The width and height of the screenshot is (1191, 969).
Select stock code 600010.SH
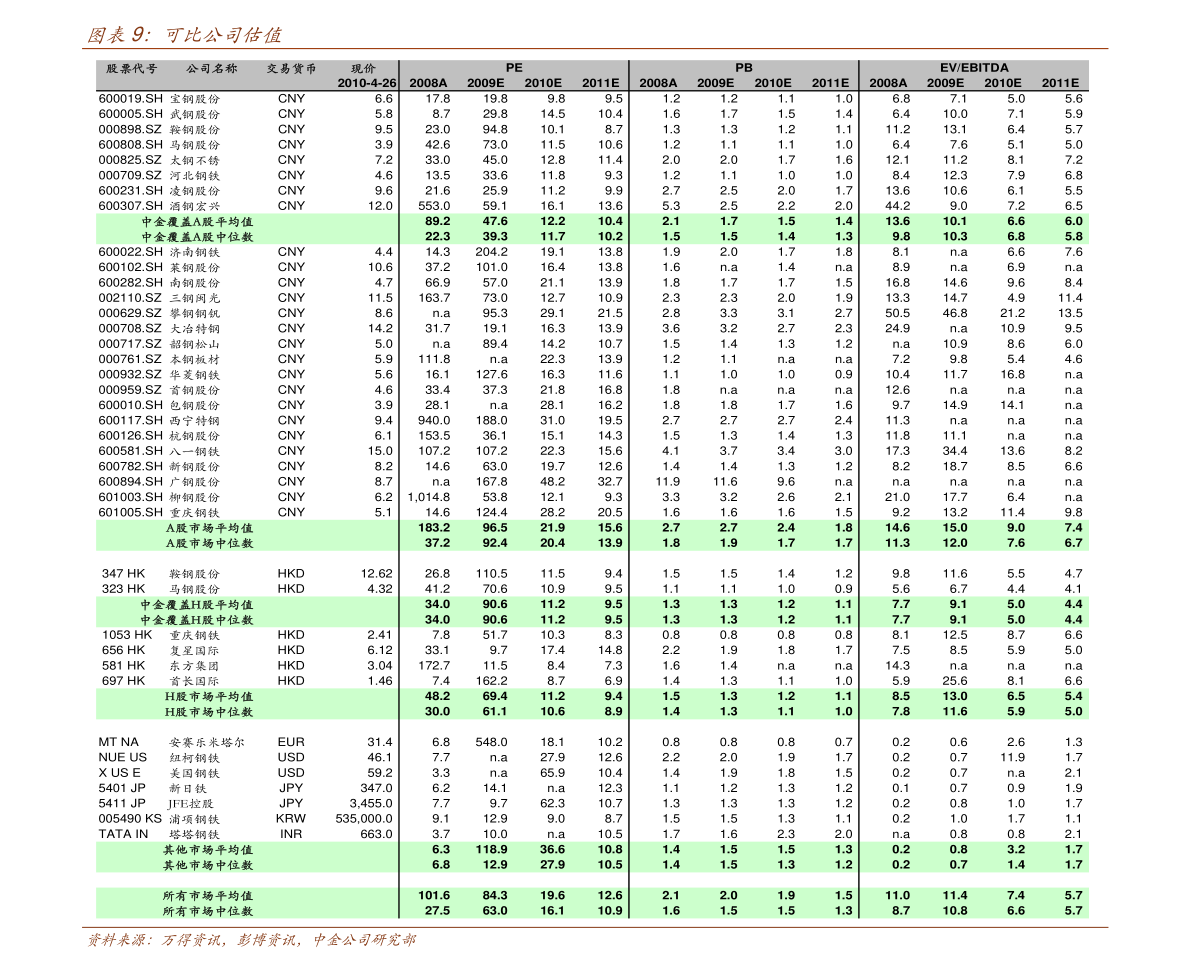[131, 405]
